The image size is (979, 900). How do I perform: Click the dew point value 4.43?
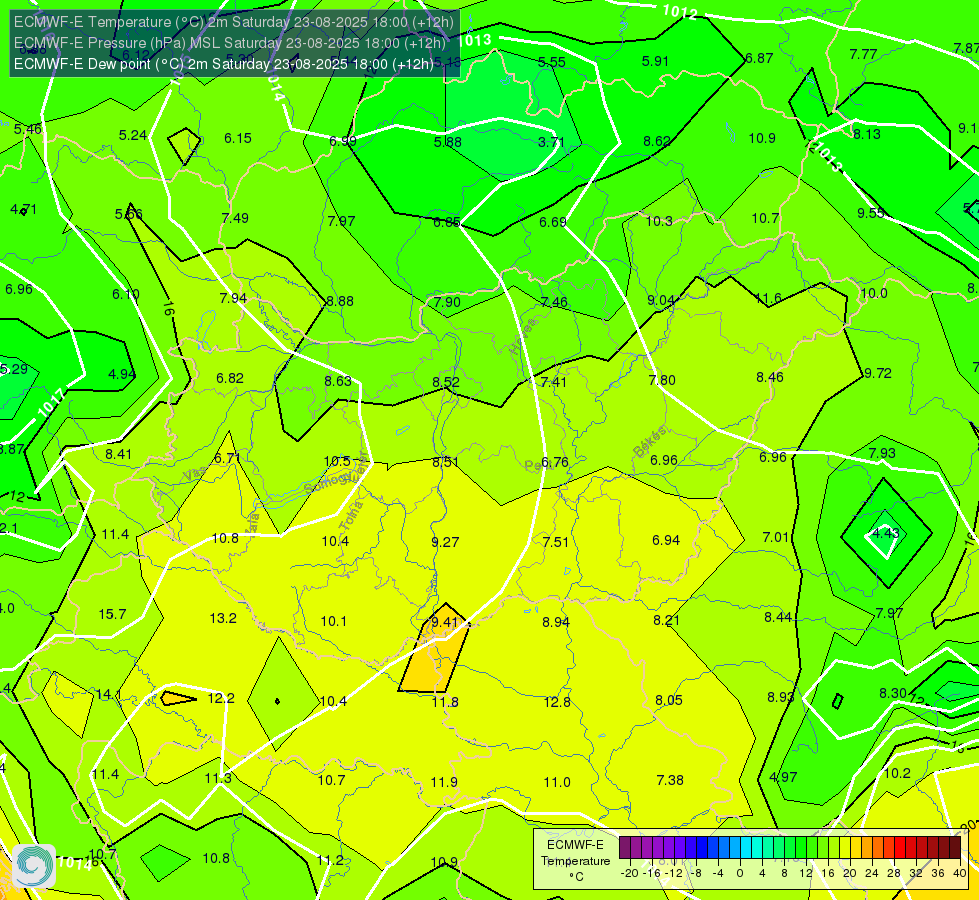click(885, 533)
